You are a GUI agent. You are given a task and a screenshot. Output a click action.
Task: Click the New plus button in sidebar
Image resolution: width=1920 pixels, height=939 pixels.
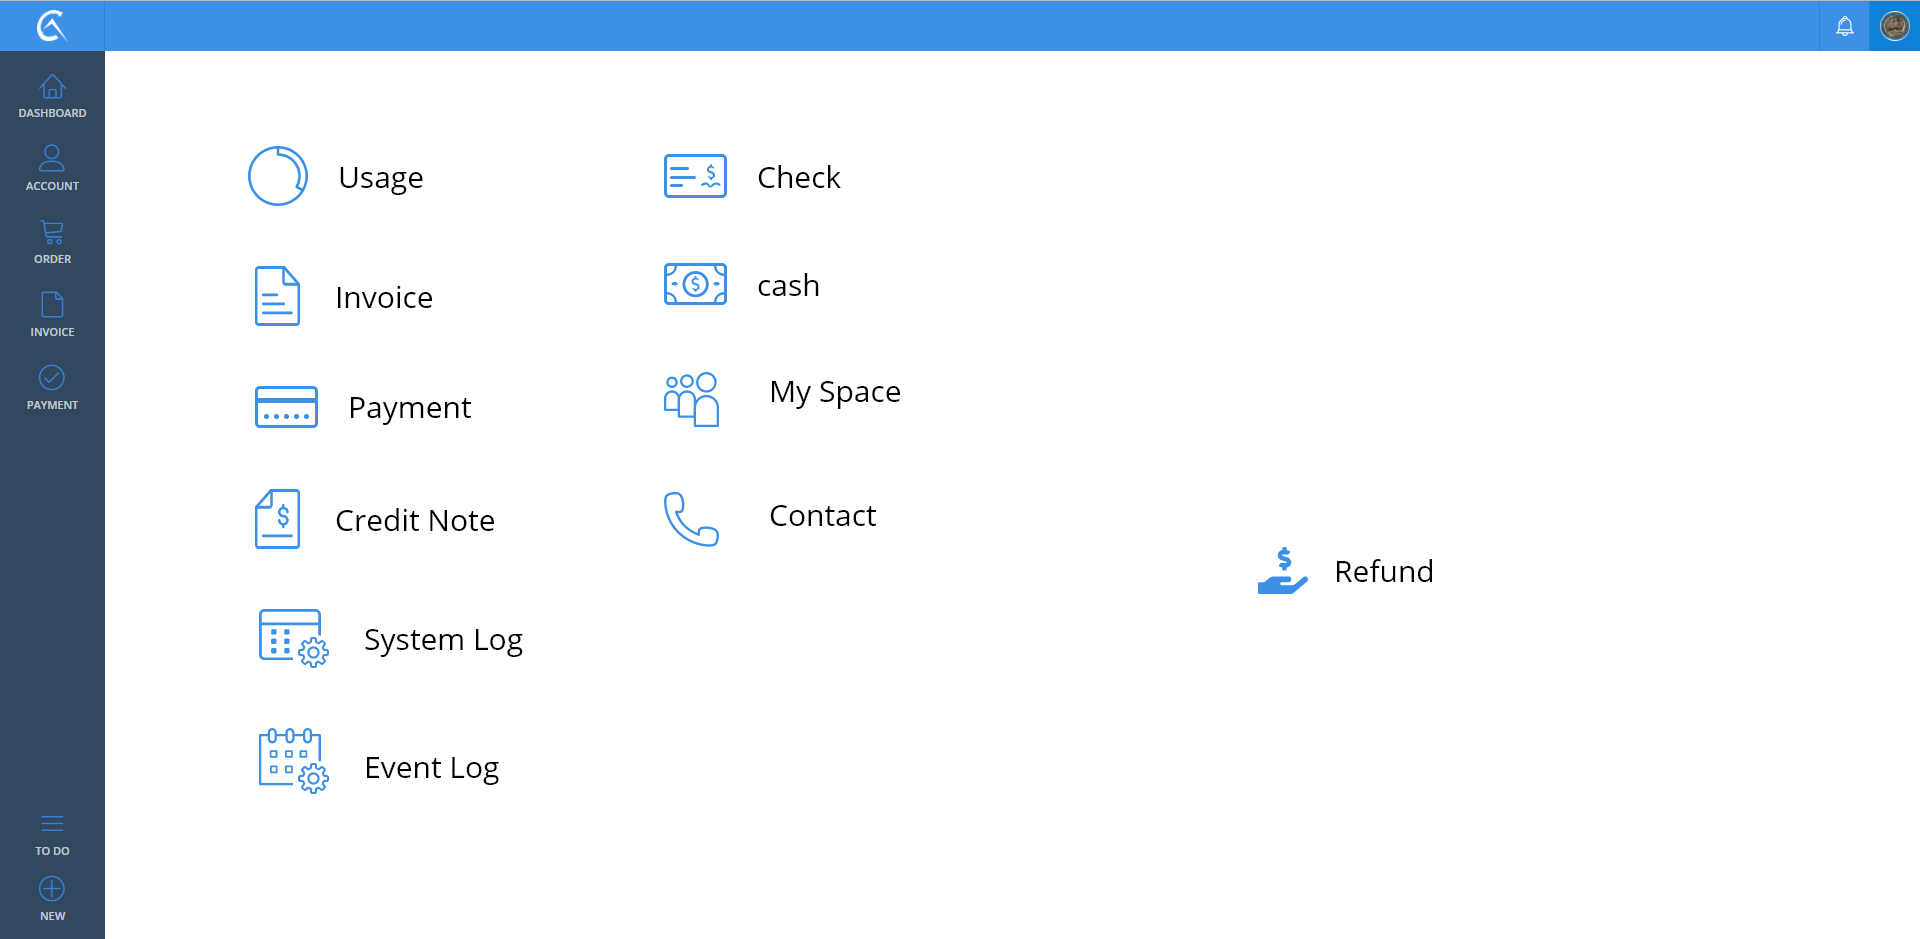tap(52, 898)
